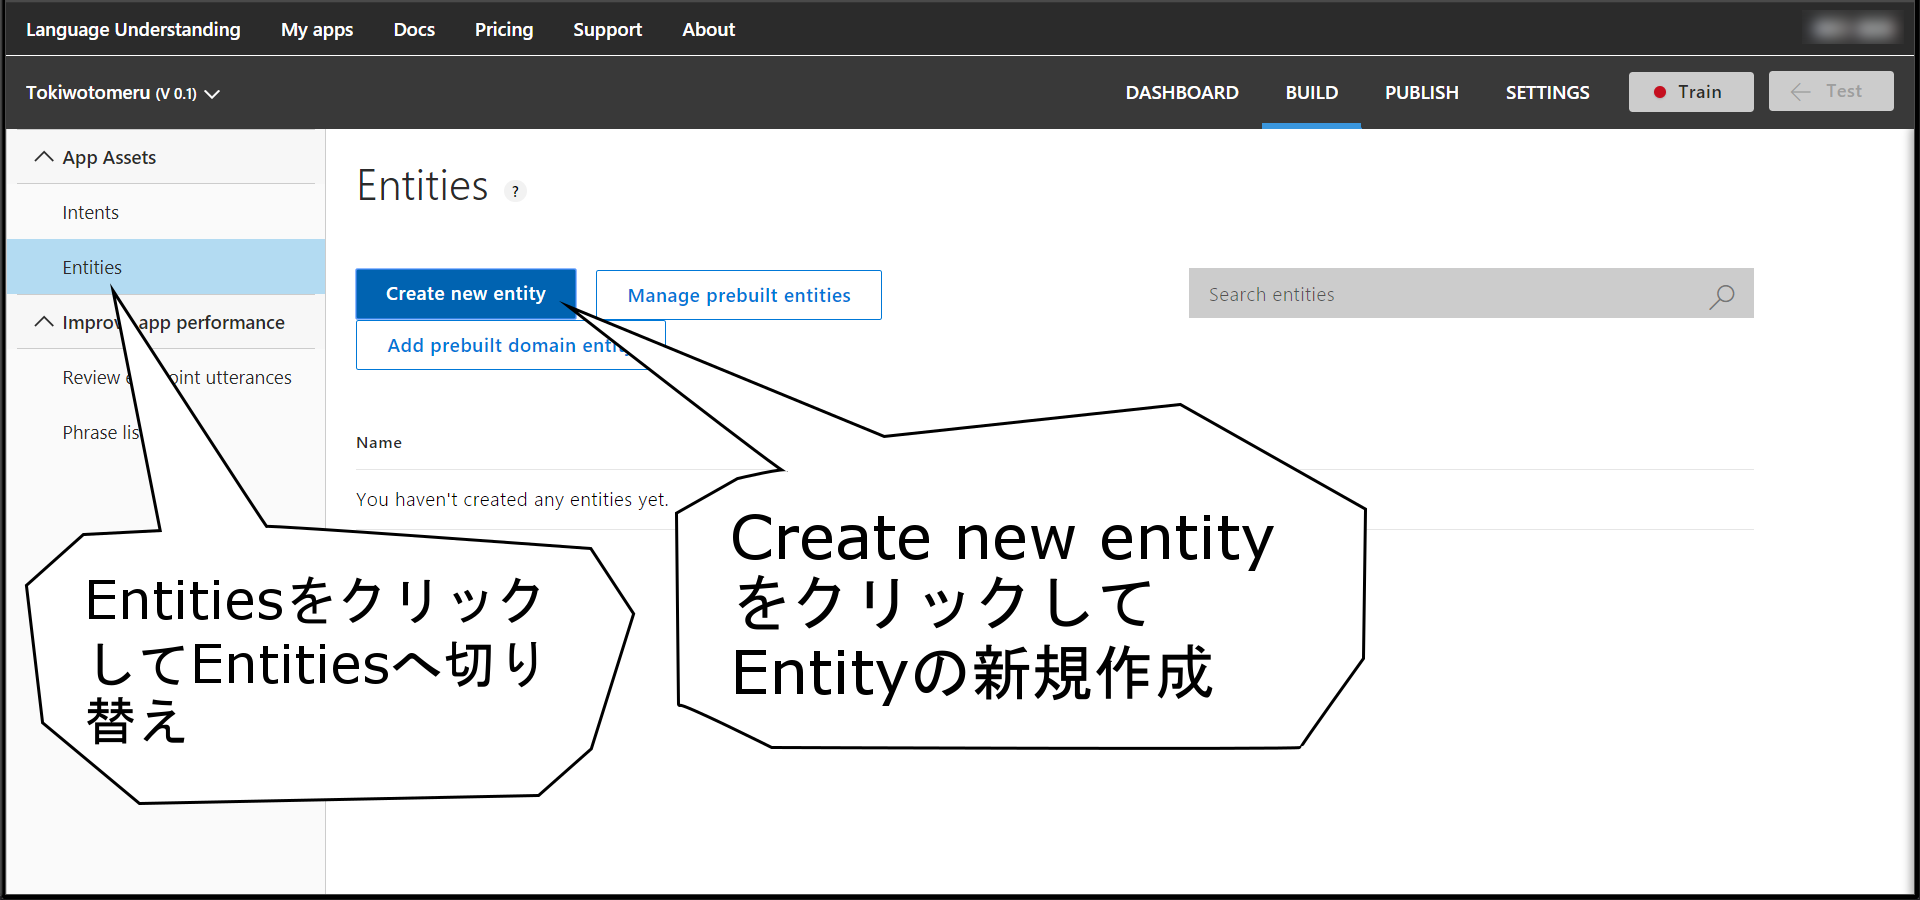Viewport: 1920px width, 900px height.
Task: Click the Train button
Action: [x=1691, y=92]
